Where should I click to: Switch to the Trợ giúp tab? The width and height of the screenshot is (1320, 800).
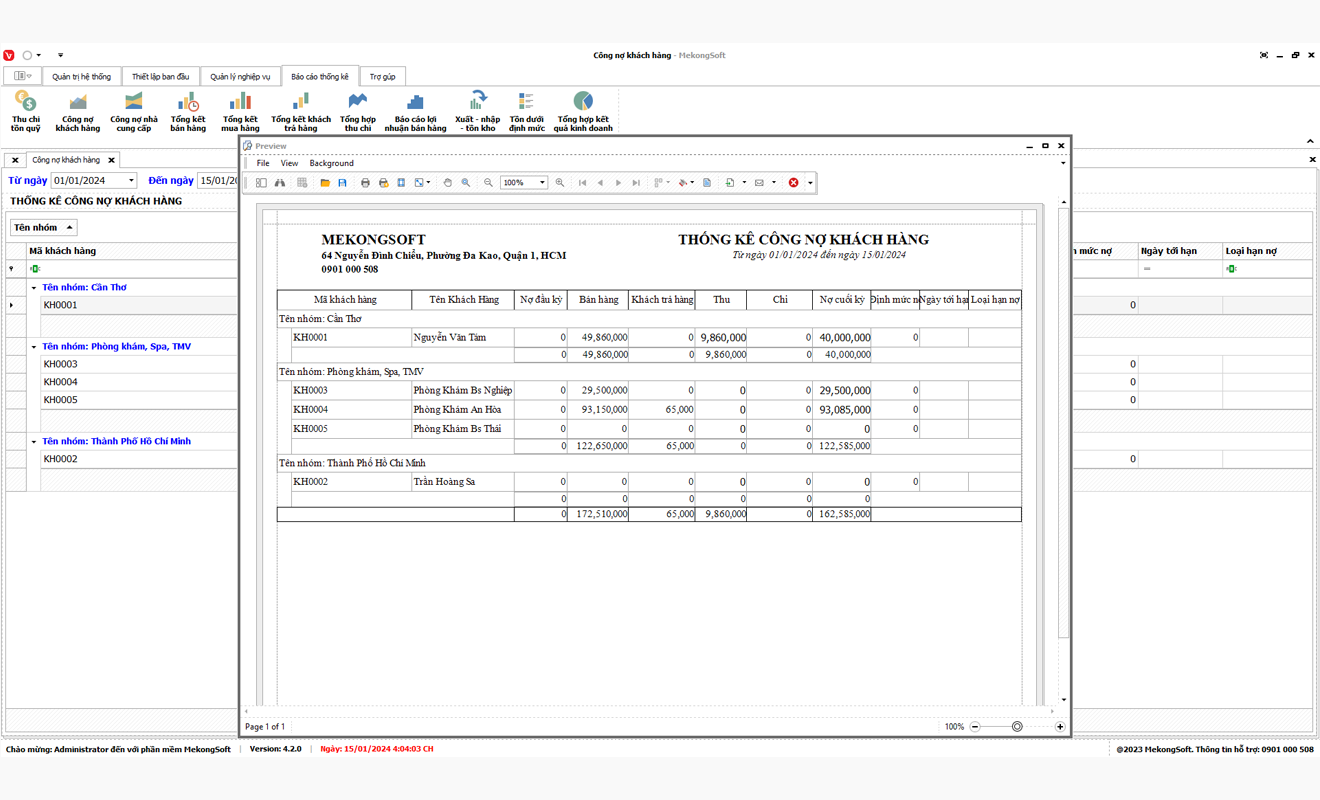pos(382,77)
